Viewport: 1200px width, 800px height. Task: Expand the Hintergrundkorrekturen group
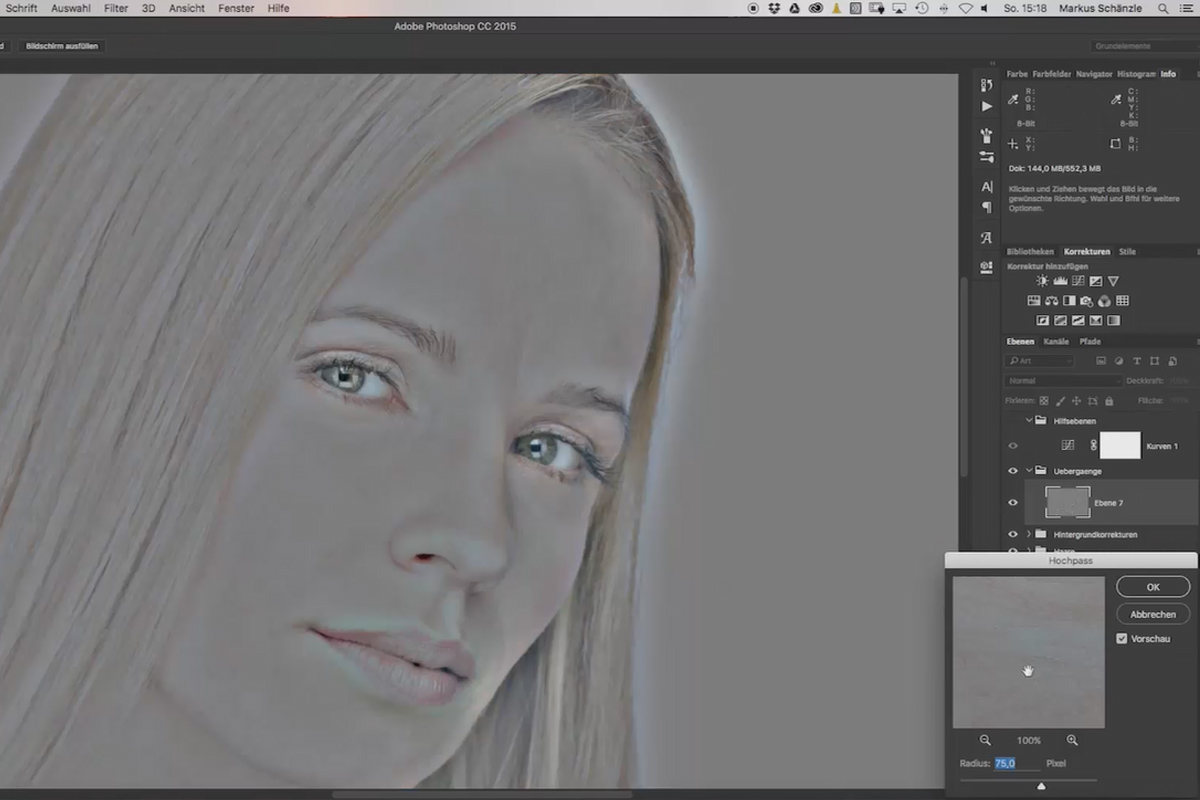click(x=1029, y=534)
